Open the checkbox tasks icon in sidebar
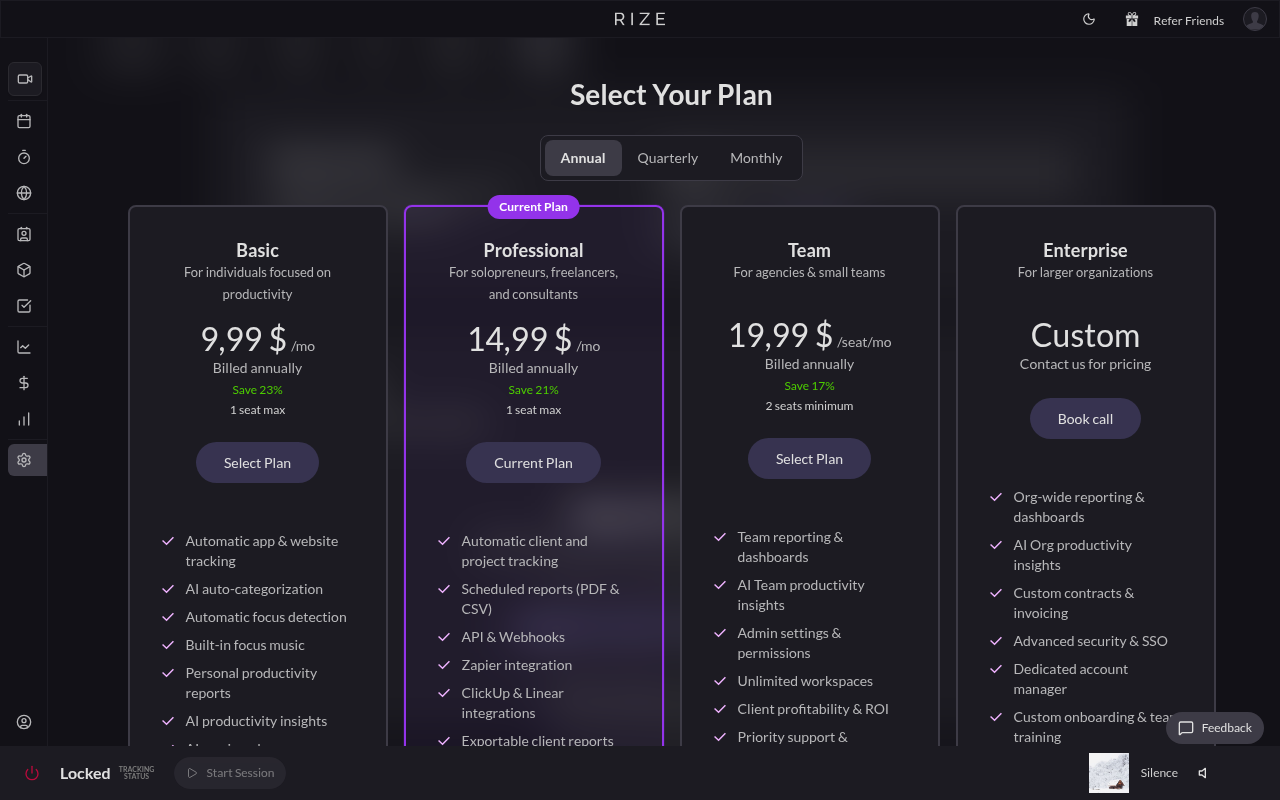 point(24,306)
